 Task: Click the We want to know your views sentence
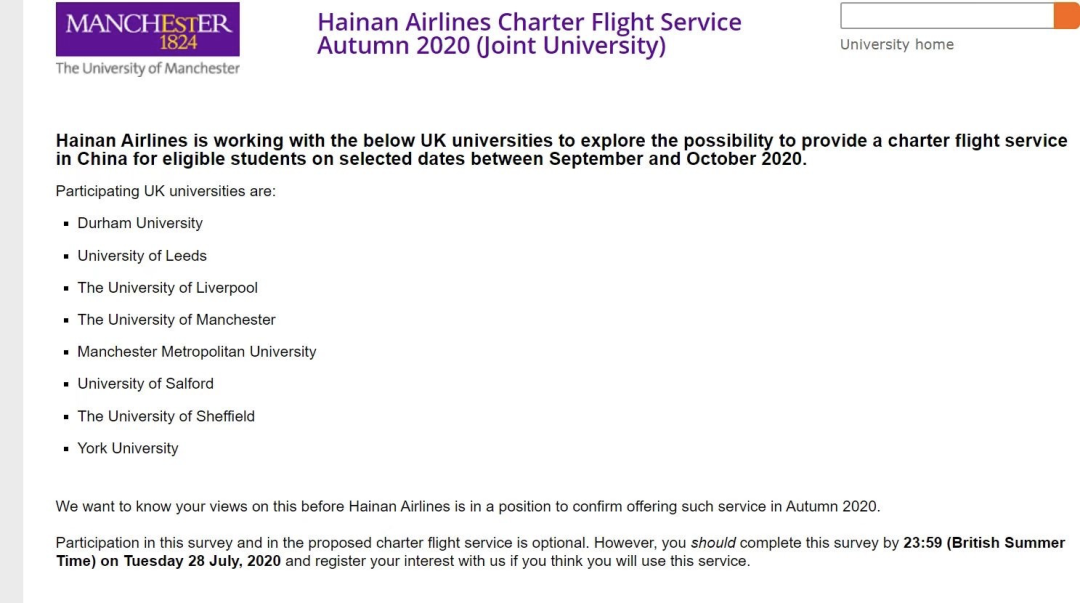tap(468, 507)
